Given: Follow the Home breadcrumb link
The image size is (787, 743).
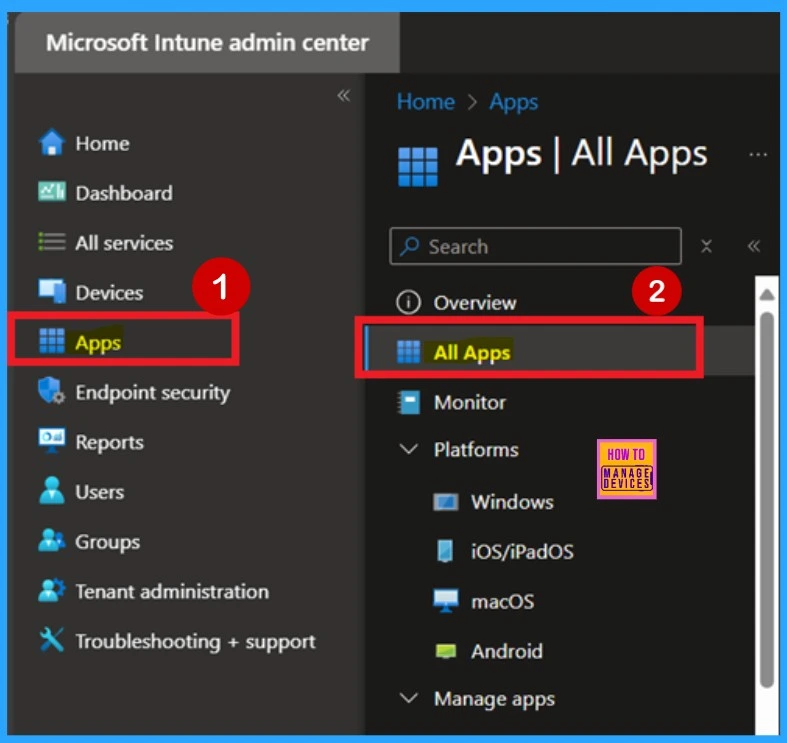Looking at the screenshot, I should (x=426, y=101).
